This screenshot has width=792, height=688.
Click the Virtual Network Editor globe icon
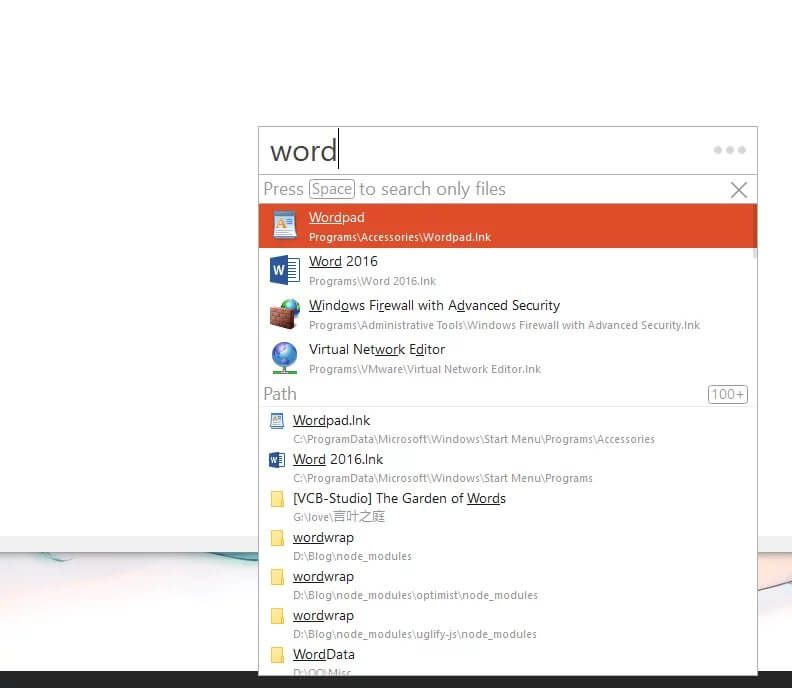pyautogui.click(x=285, y=358)
